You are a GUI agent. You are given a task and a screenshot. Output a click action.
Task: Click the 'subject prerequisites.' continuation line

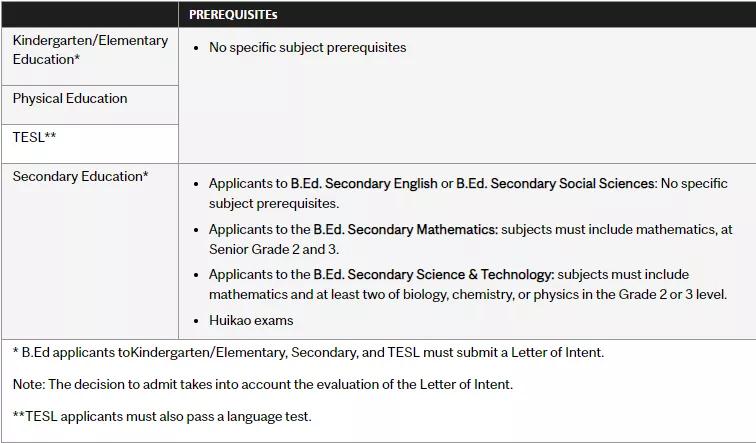coord(274,203)
